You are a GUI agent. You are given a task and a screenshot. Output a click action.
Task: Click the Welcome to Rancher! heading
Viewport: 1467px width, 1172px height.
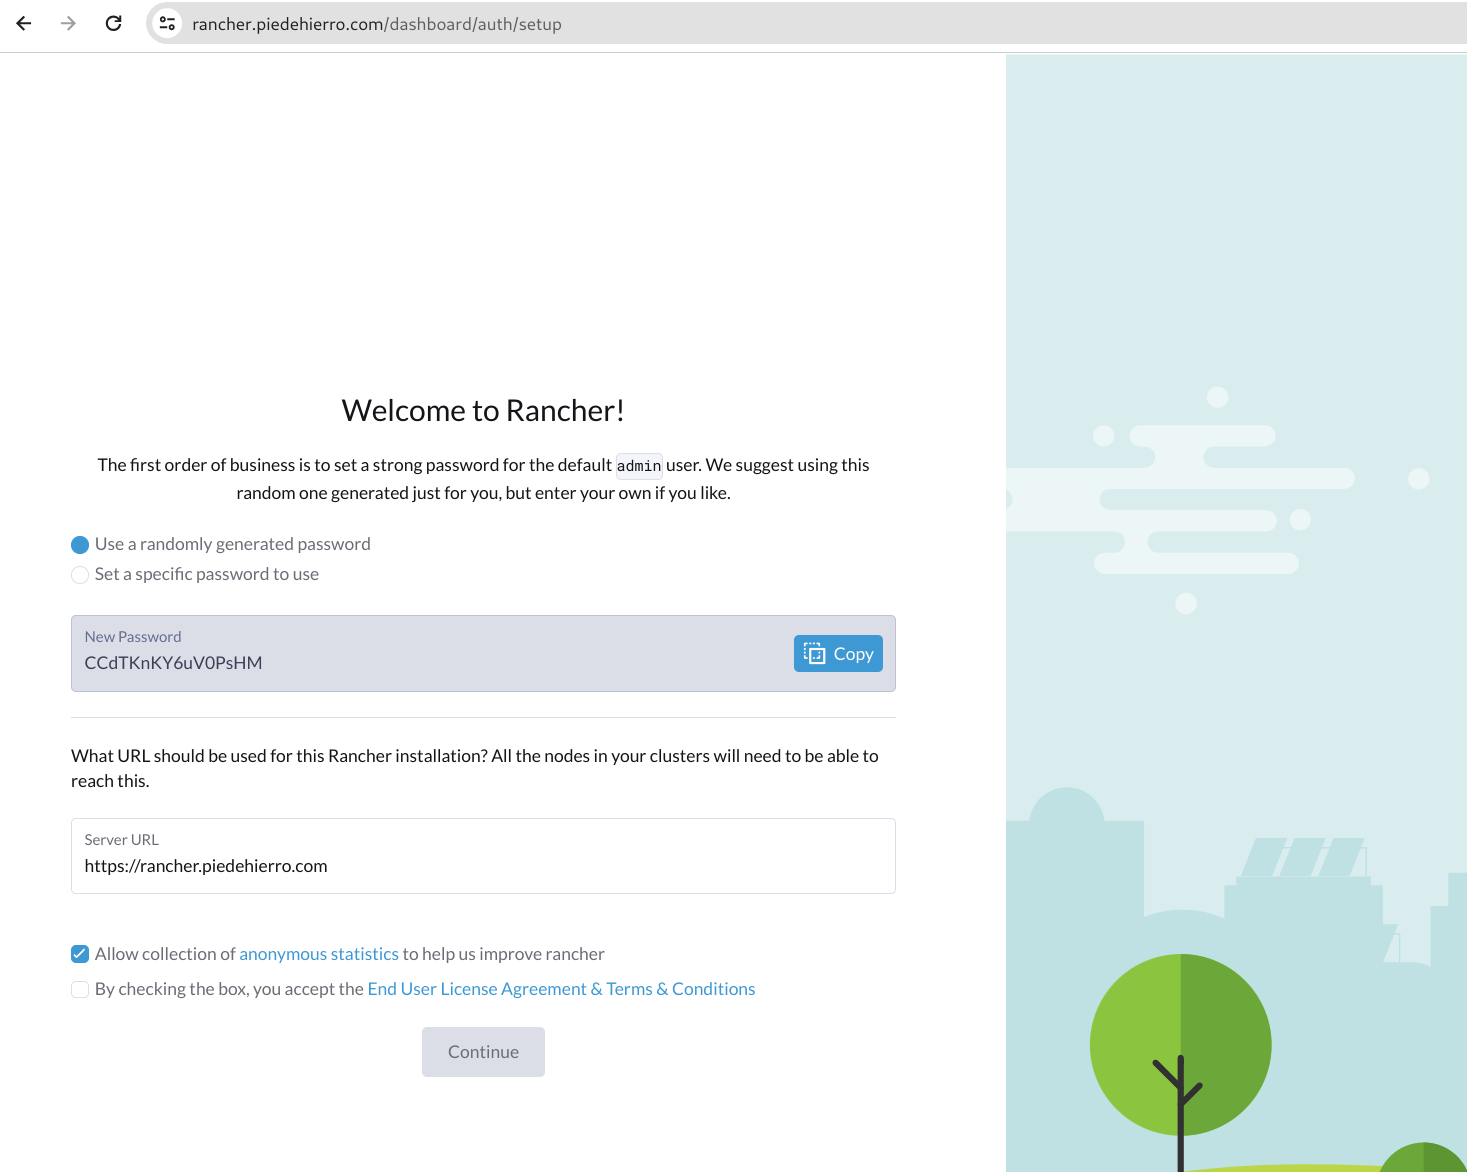point(483,411)
